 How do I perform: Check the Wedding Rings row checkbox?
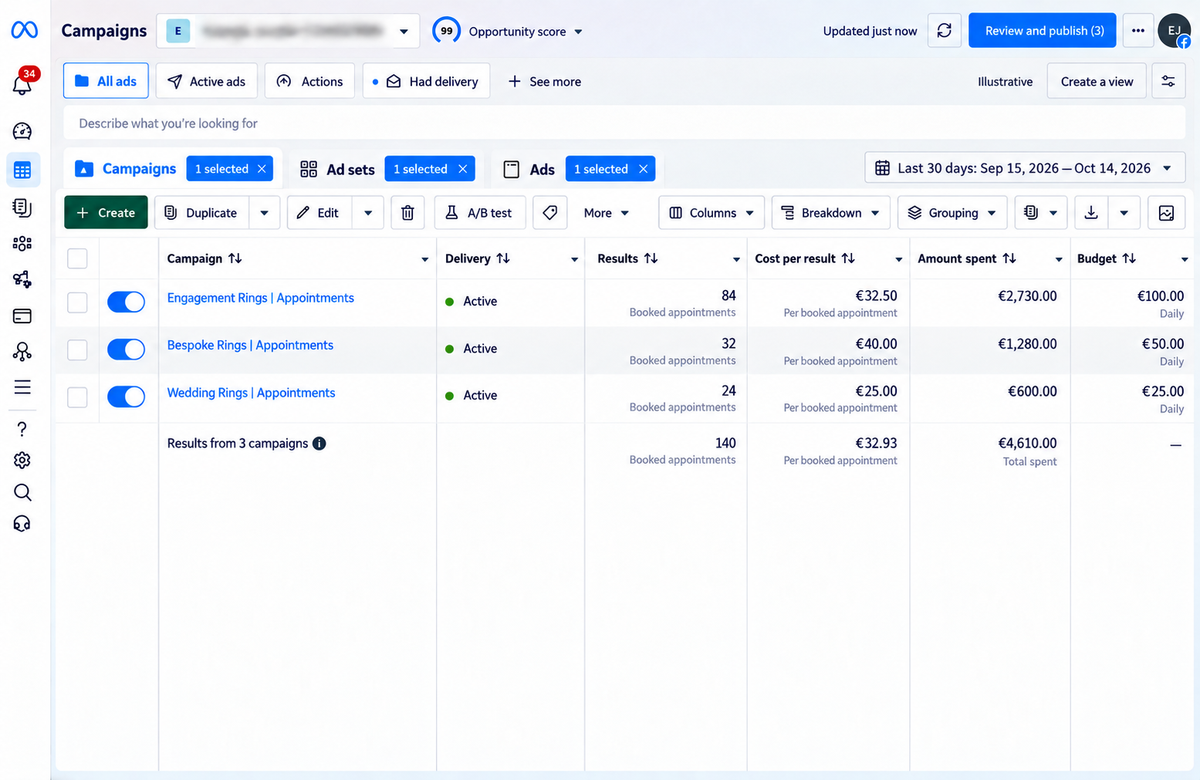[77, 397]
